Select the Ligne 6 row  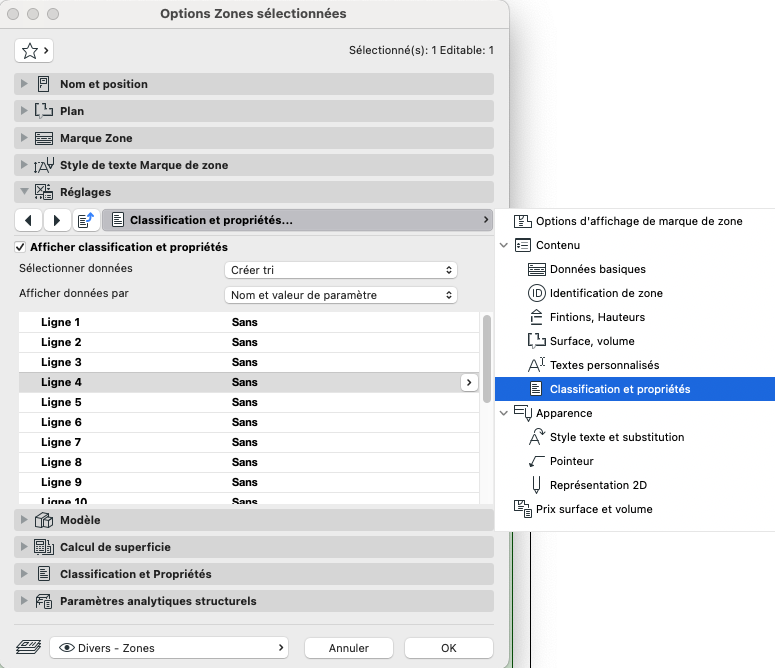click(249, 422)
